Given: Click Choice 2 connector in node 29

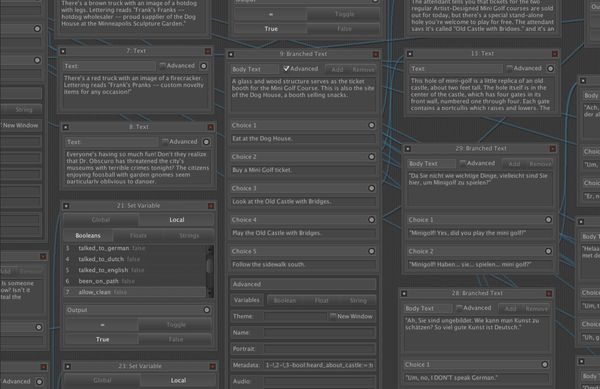Looking at the screenshot, I should point(548,251).
